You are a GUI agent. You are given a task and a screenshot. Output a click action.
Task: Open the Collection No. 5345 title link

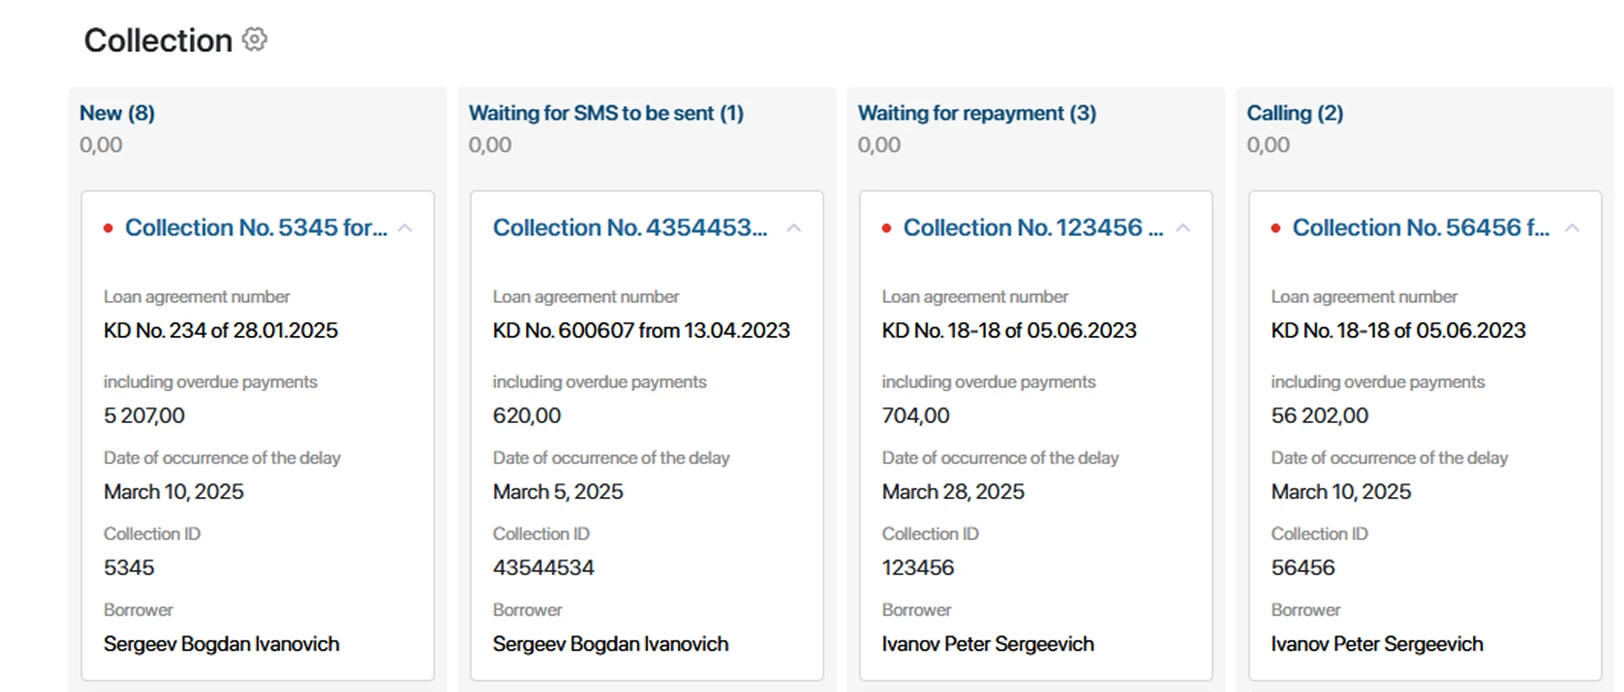255,228
